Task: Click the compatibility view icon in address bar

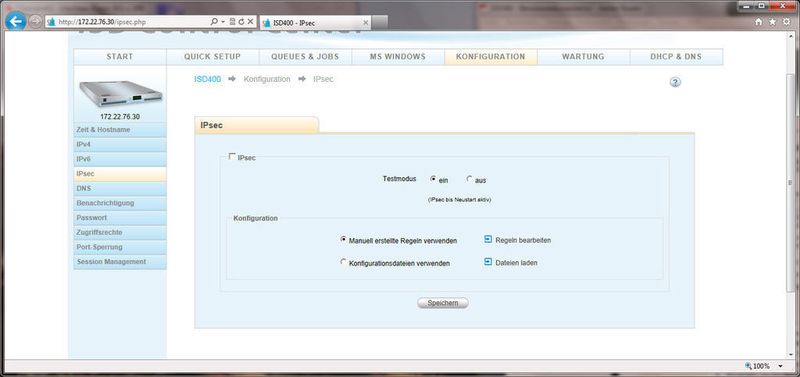Action: click(x=232, y=22)
